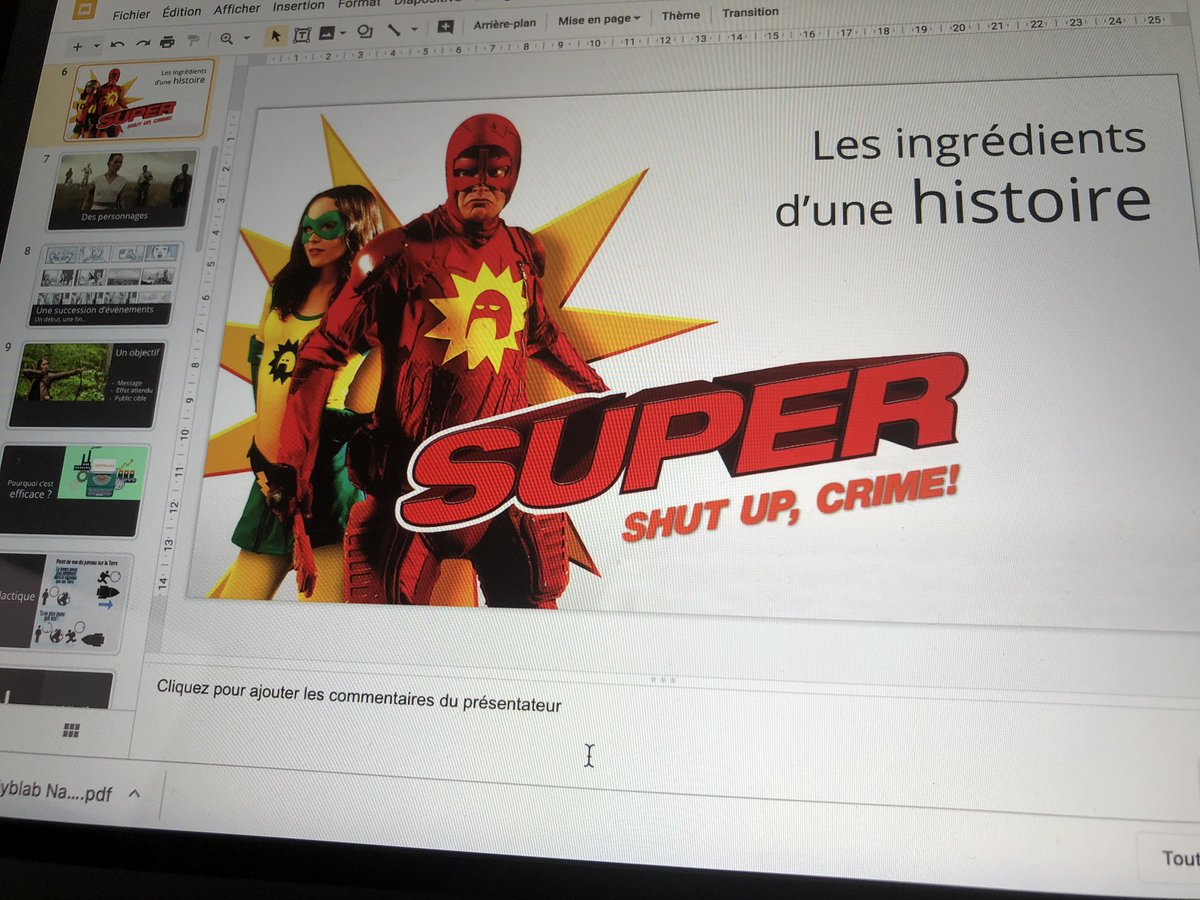The height and width of the screenshot is (900, 1200).
Task: Add a new slide with plus icon
Action: pos(77,47)
